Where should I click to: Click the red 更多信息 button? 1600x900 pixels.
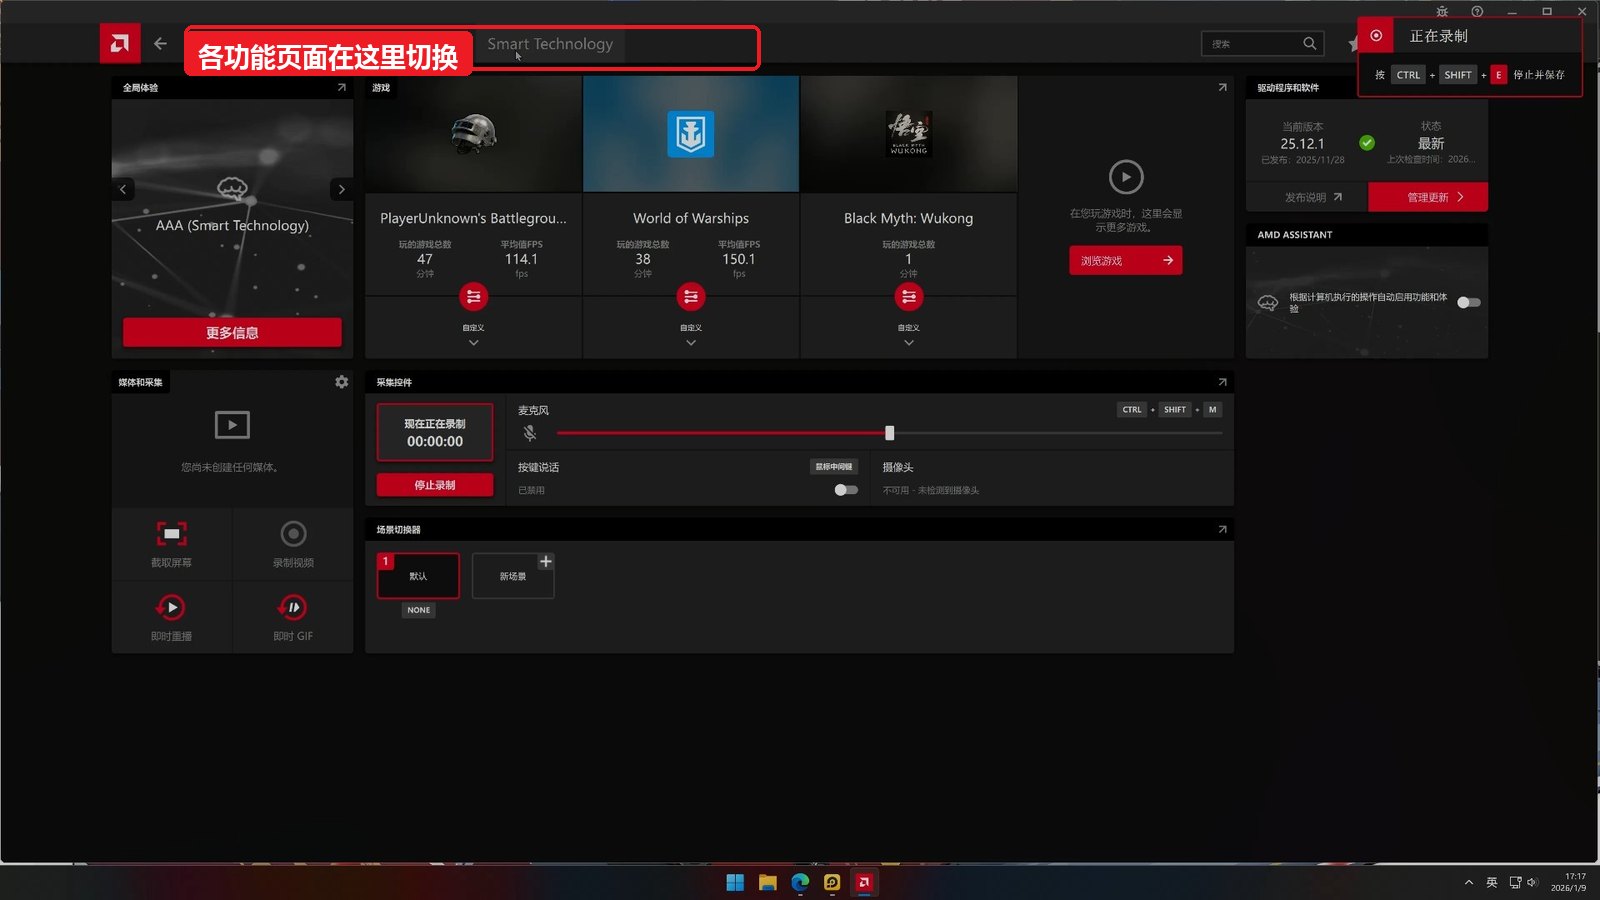tap(232, 333)
